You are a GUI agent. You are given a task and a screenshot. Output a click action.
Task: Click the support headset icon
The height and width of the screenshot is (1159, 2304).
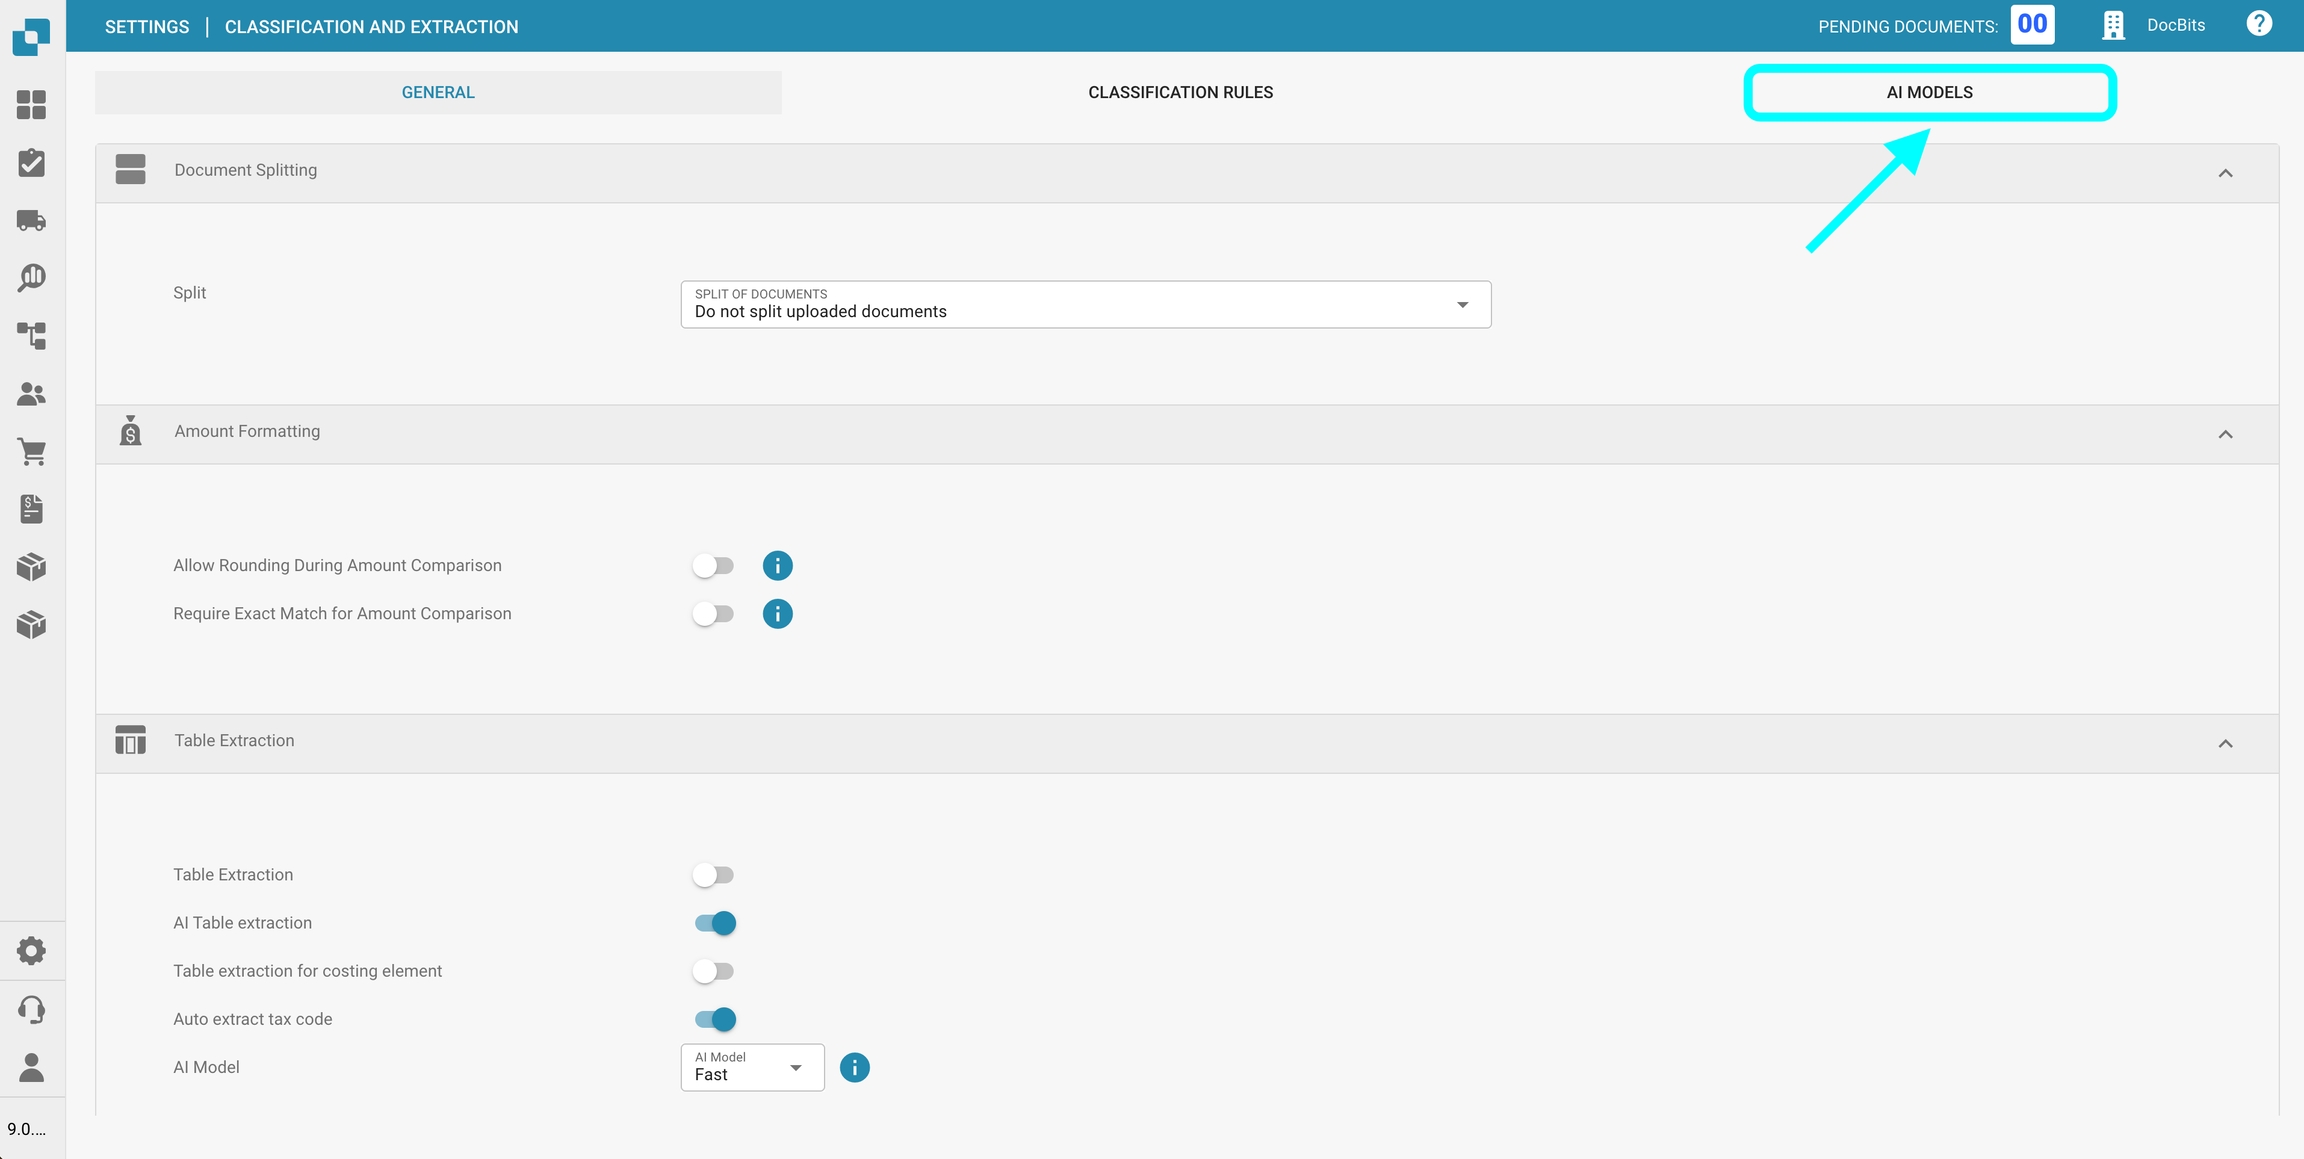coord(31,1009)
